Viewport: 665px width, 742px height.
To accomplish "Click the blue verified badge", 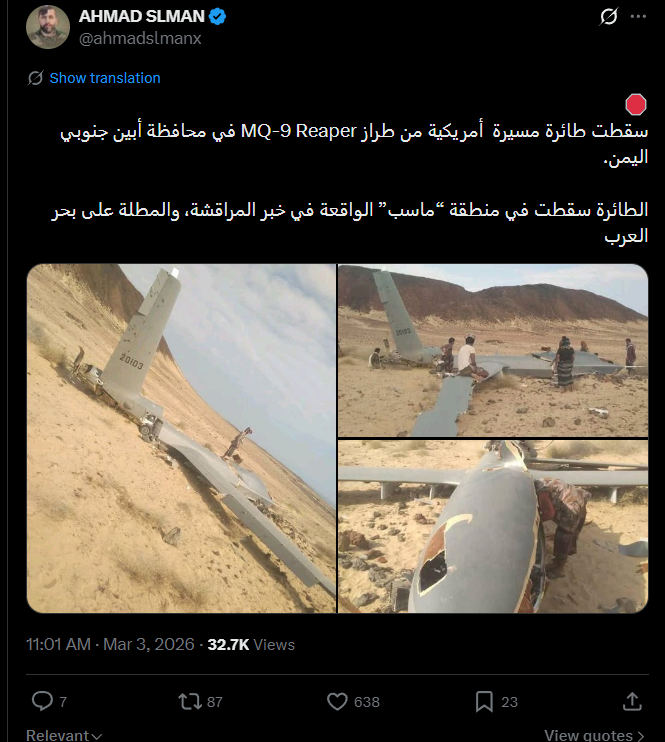I will point(218,17).
